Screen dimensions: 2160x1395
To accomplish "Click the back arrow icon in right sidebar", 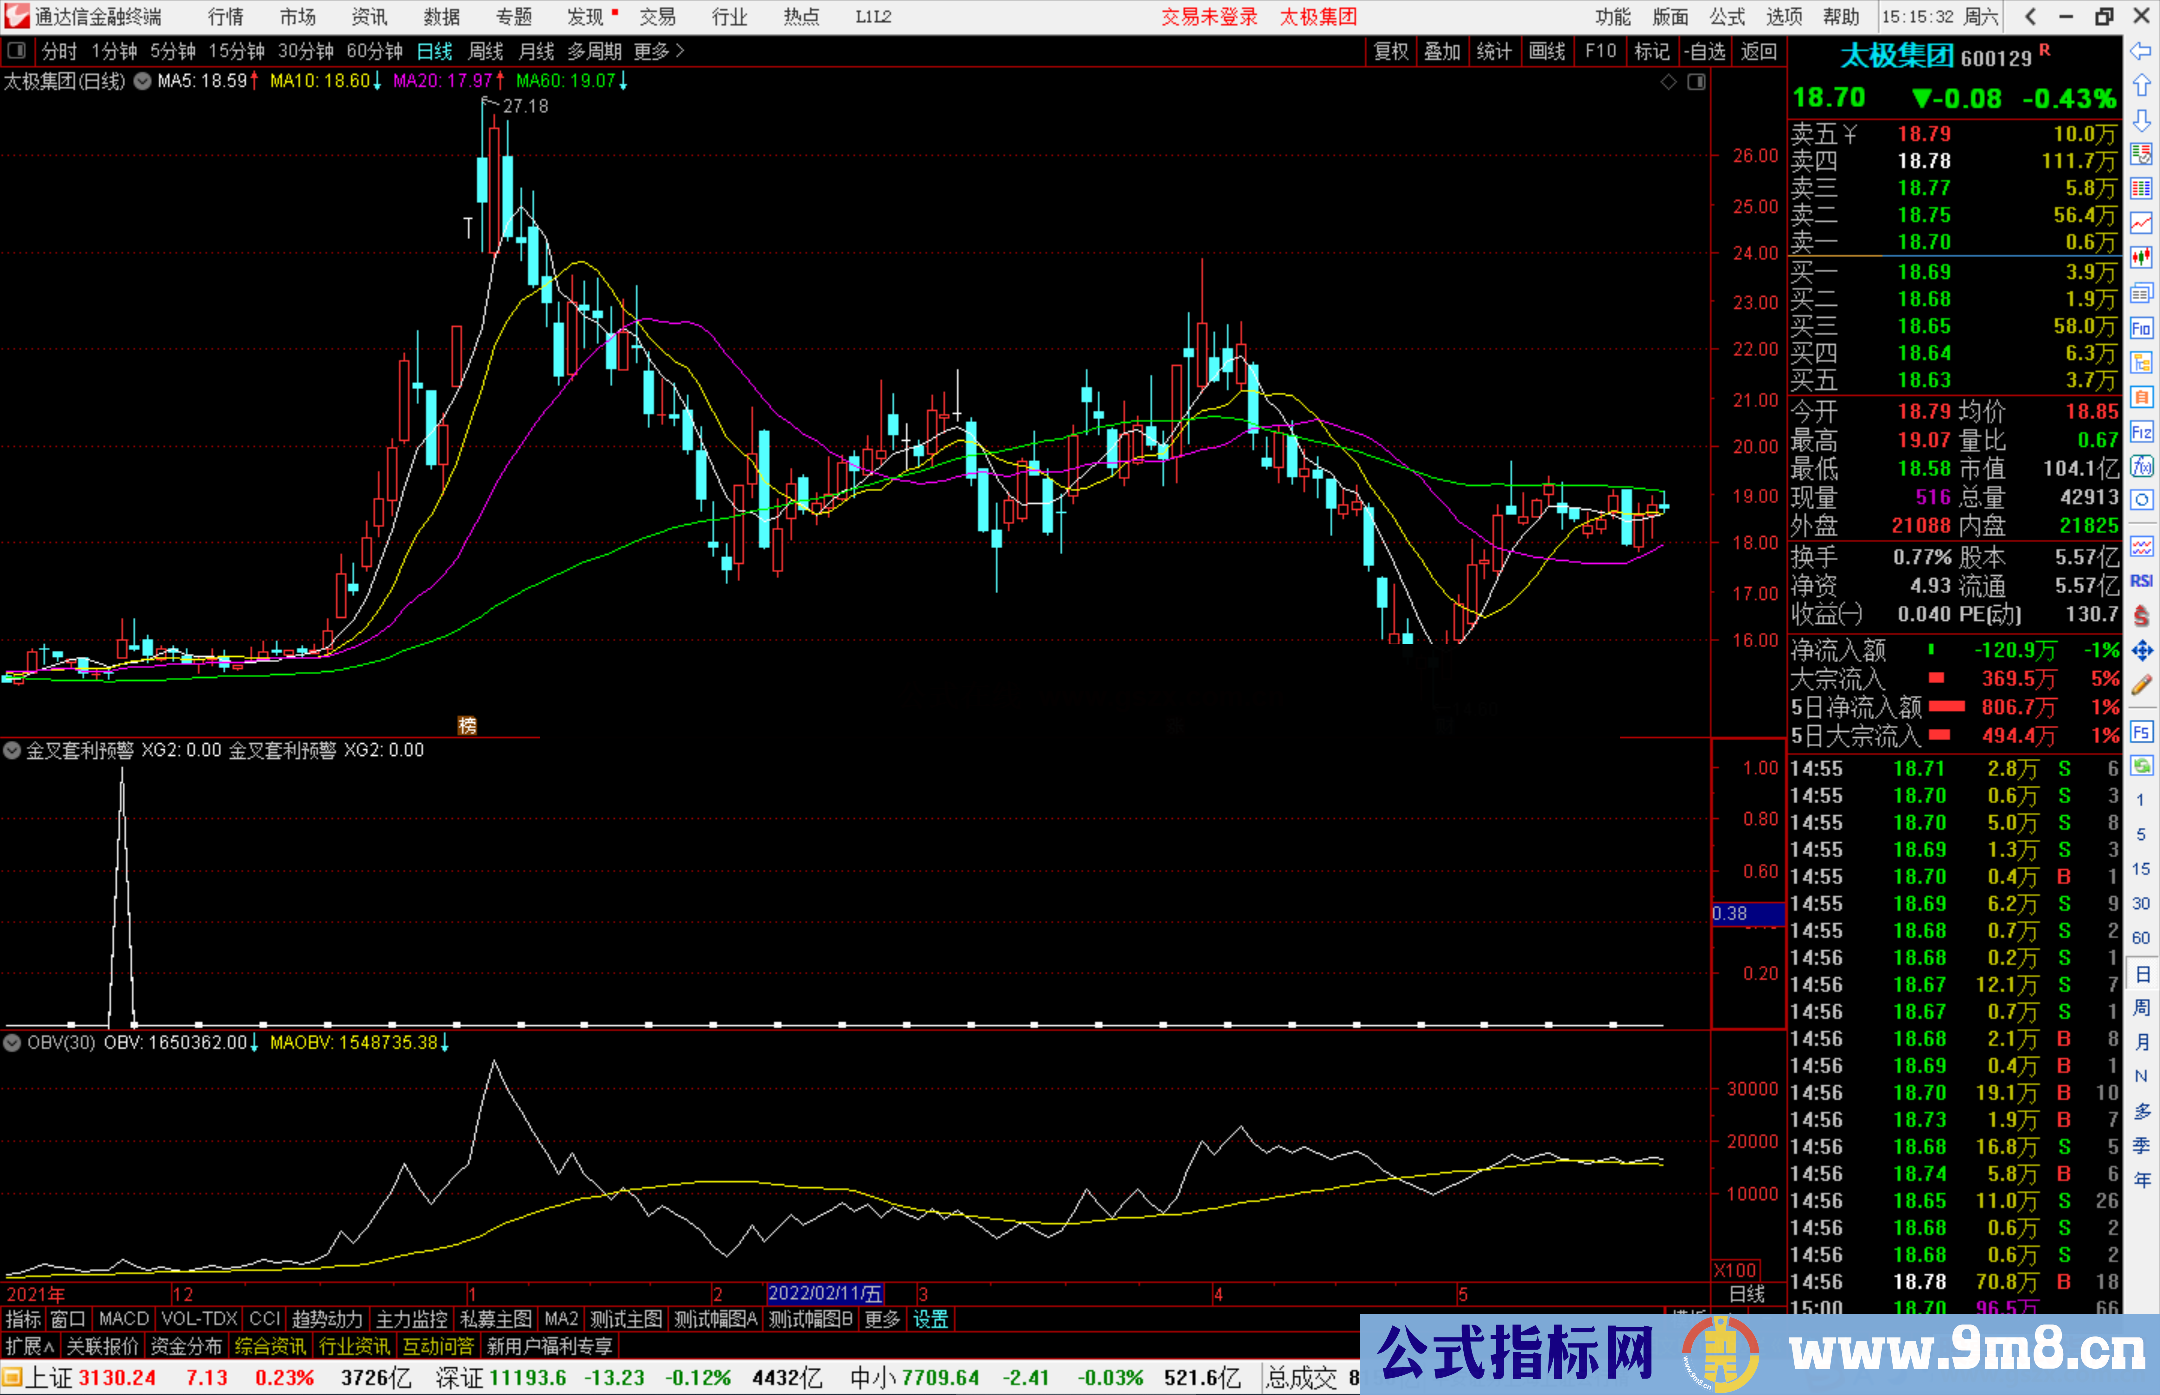I will (x=2141, y=52).
